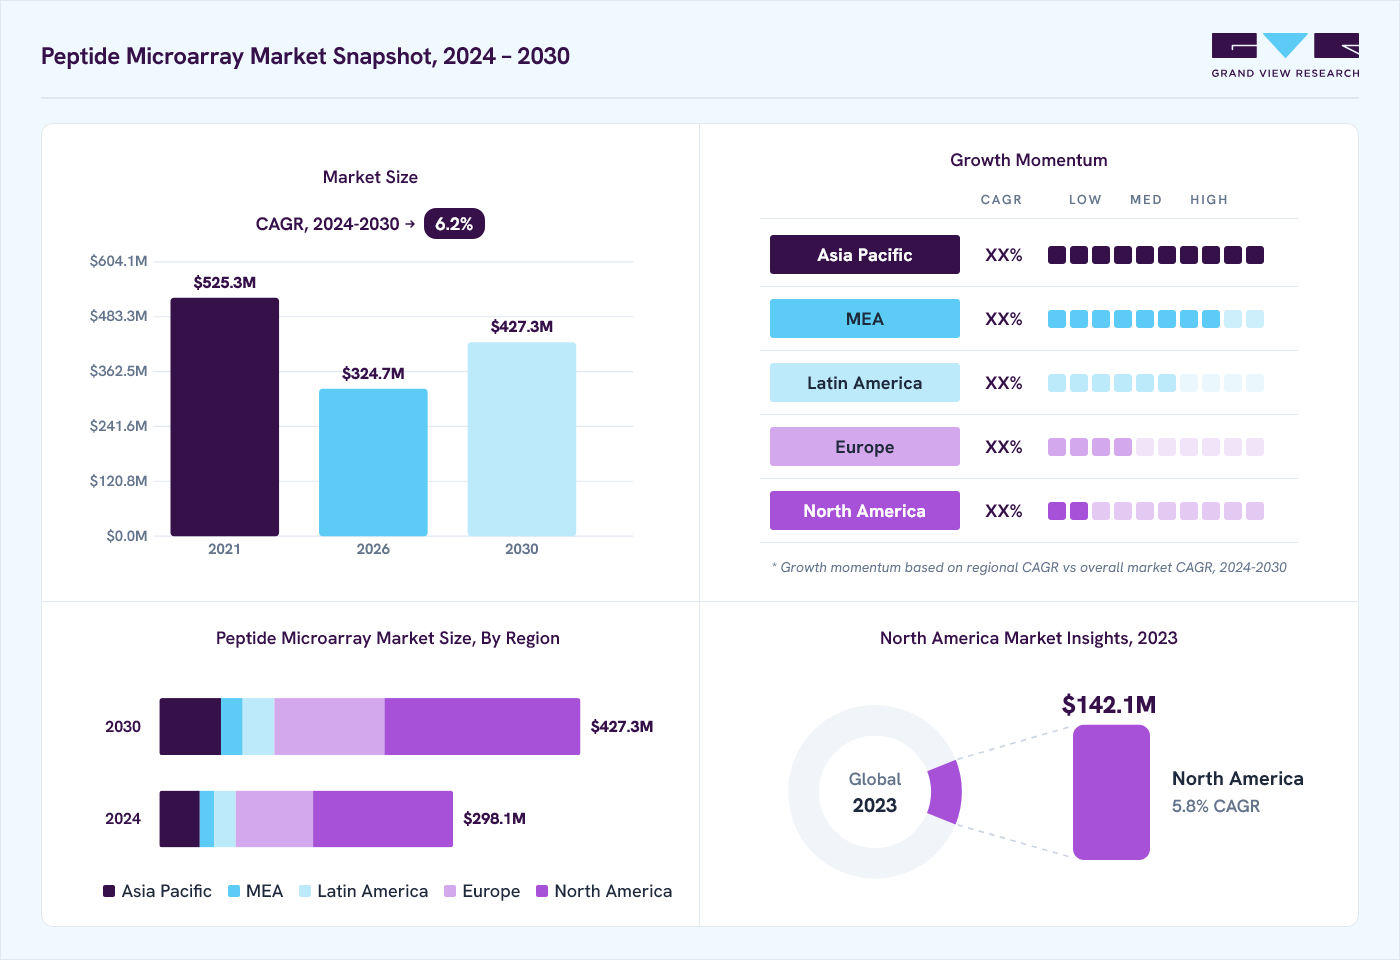Select the Asia Pacific region label
The width and height of the screenshot is (1400, 960).
click(x=865, y=255)
